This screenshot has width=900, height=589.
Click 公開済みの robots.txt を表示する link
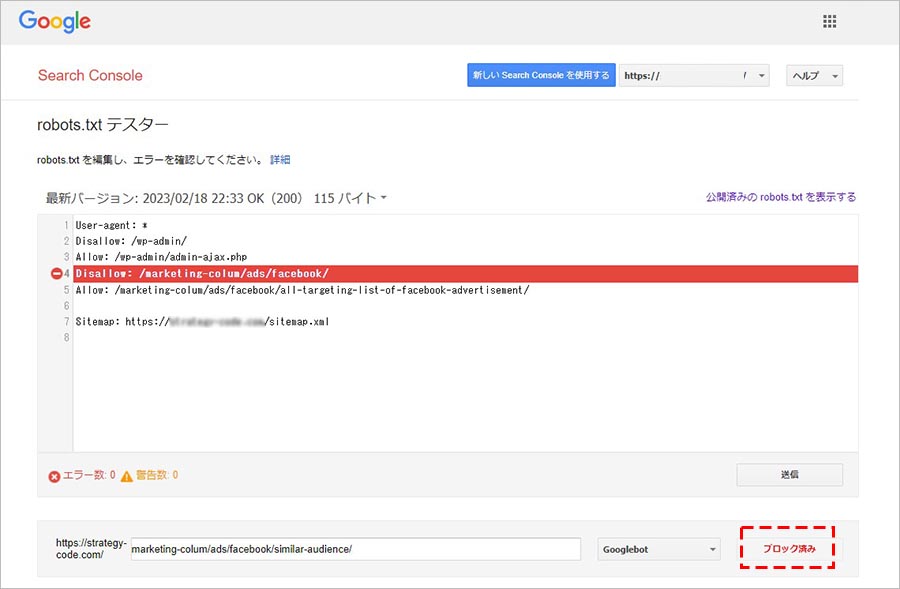(780, 198)
